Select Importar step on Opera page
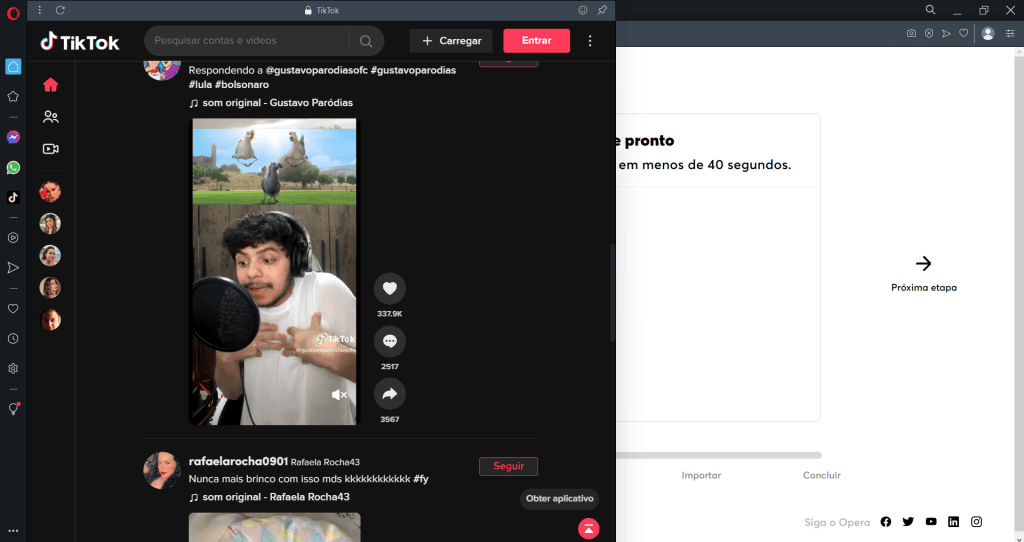This screenshot has height=542, width=1024. pos(701,475)
